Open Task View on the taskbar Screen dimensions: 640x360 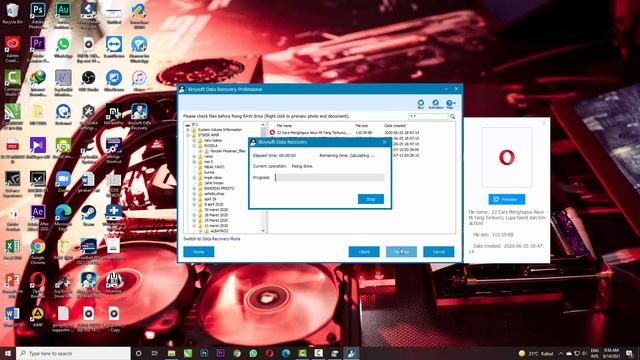click(x=155, y=353)
